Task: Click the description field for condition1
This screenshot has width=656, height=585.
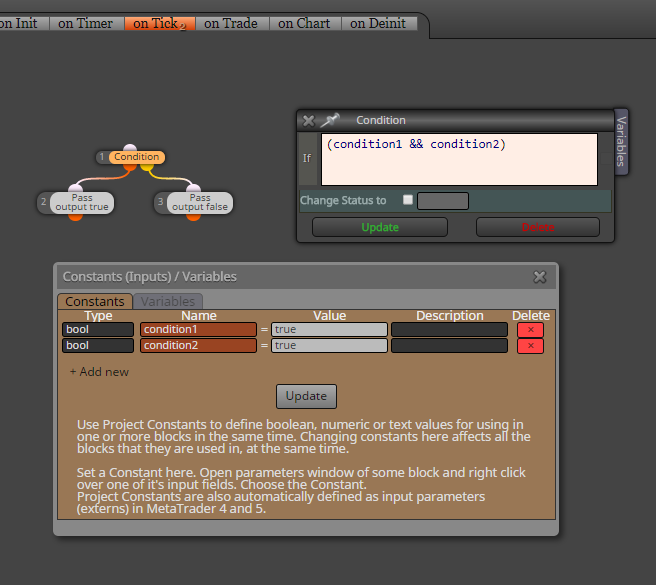Action: point(449,329)
